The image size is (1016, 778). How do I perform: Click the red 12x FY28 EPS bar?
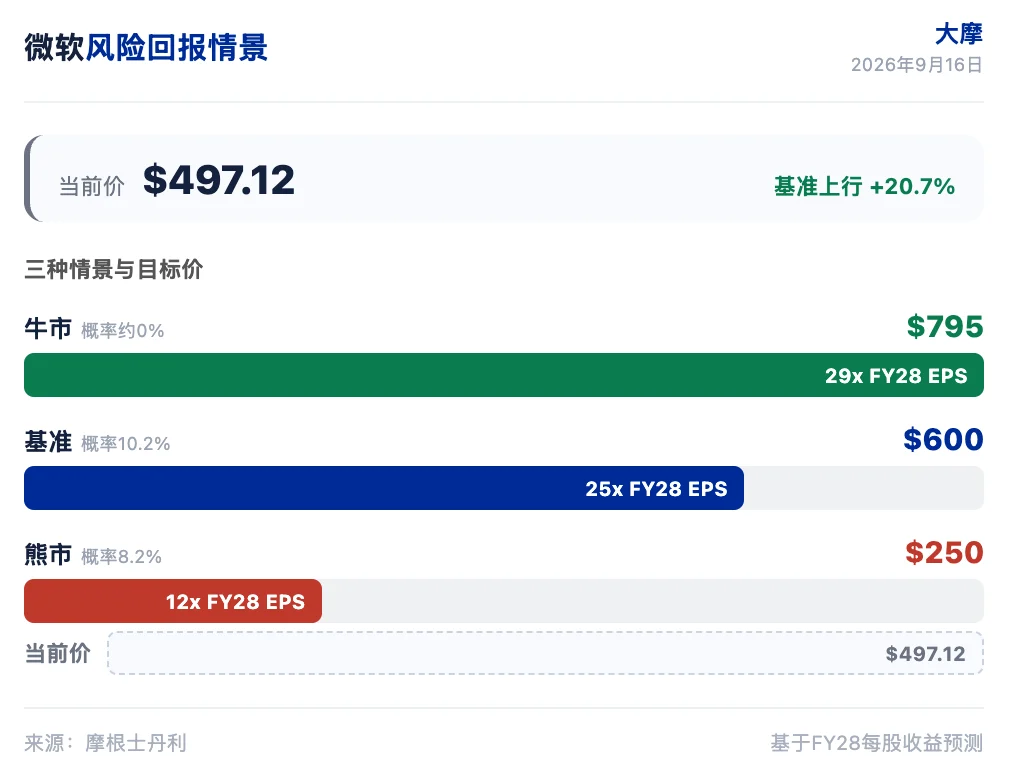point(173,601)
